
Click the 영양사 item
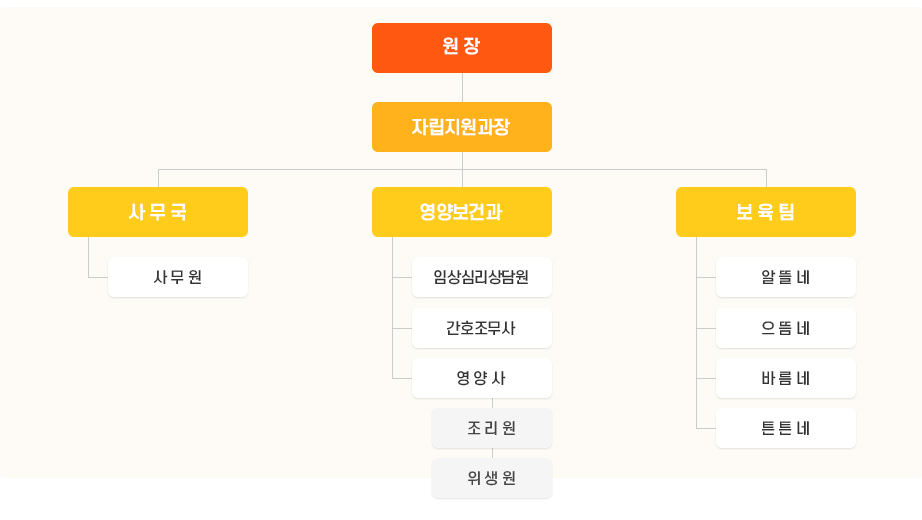pyautogui.click(x=482, y=378)
